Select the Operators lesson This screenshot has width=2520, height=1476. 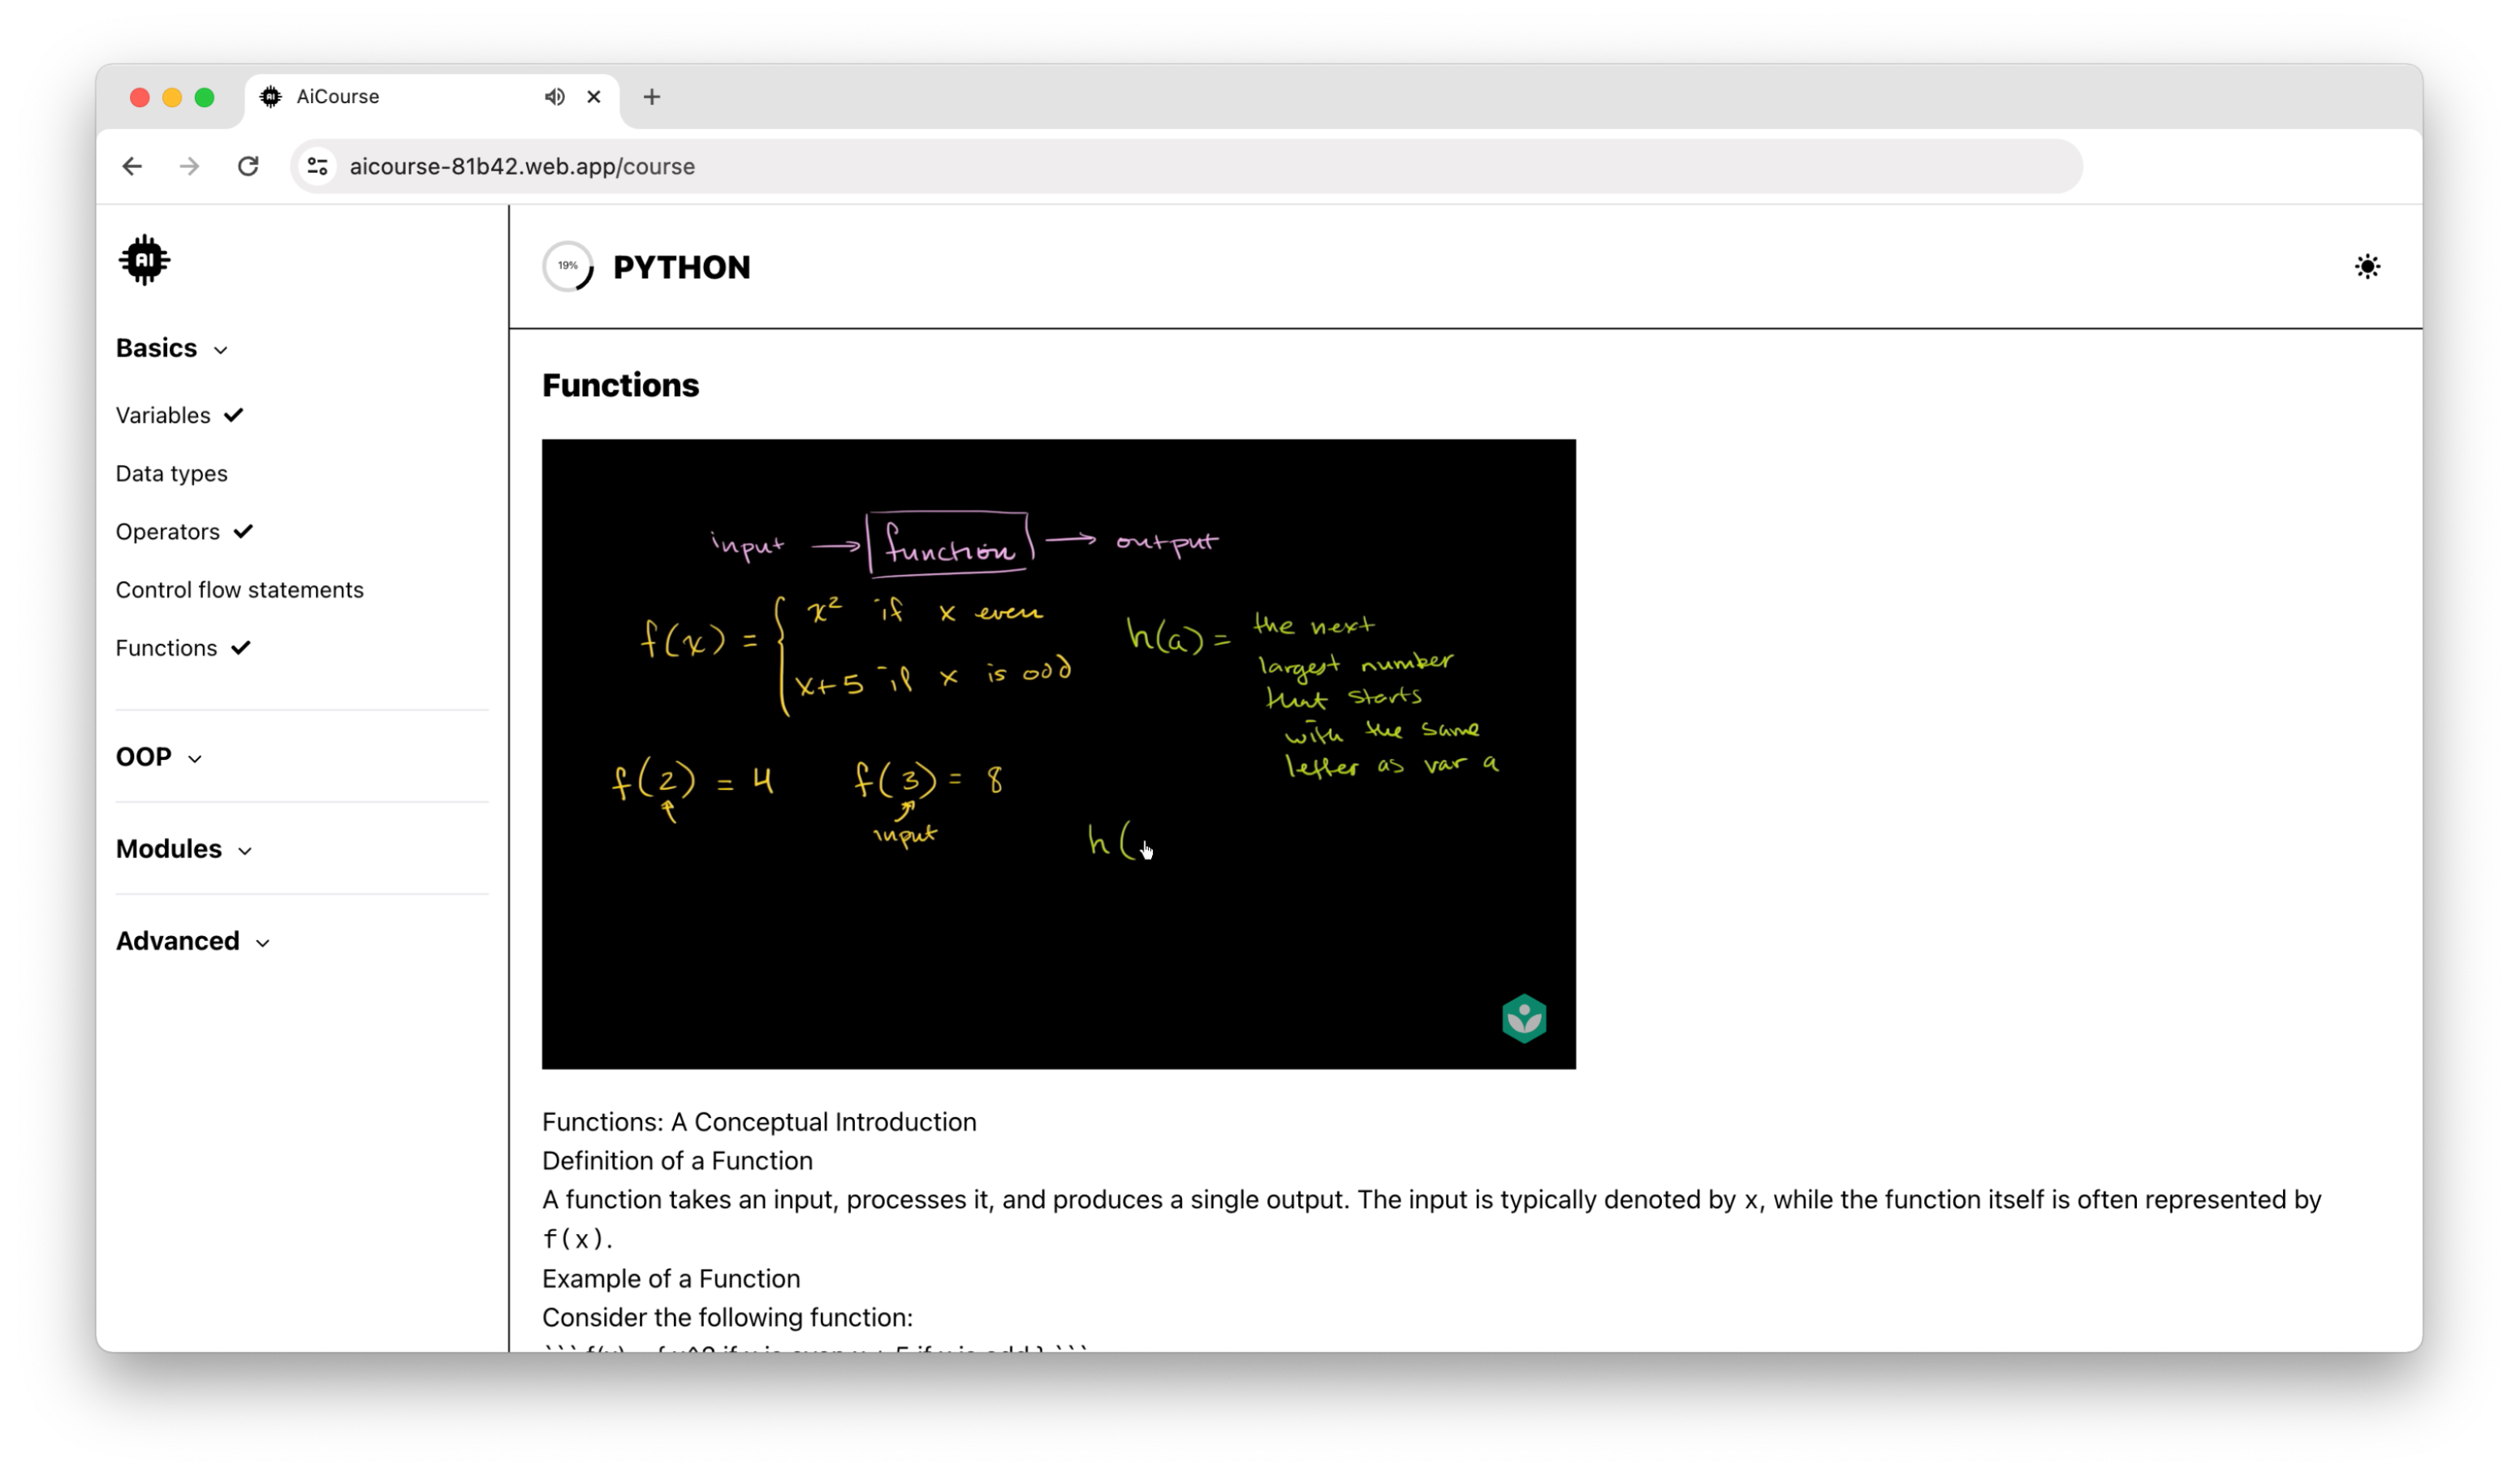[168, 532]
